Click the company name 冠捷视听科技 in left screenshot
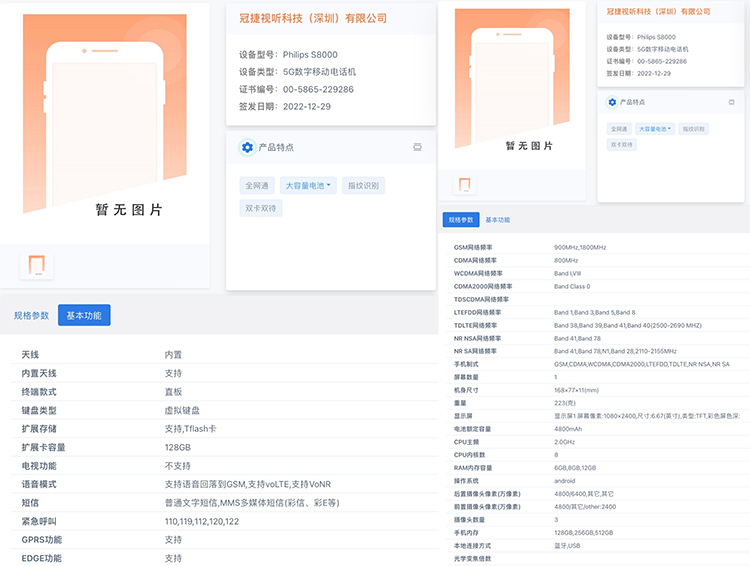750x566 pixels. [x=313, y=18]
